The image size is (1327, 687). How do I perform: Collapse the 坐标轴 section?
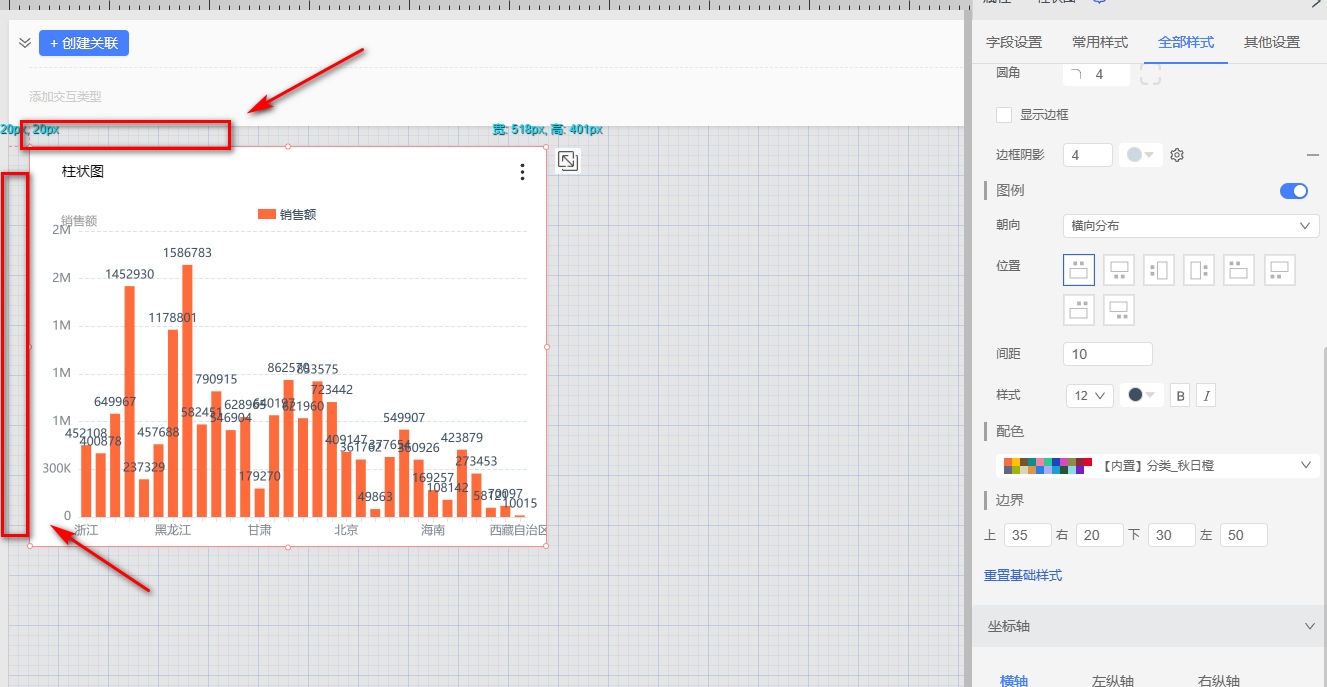pyautogui.click(x=1310, y=626)
